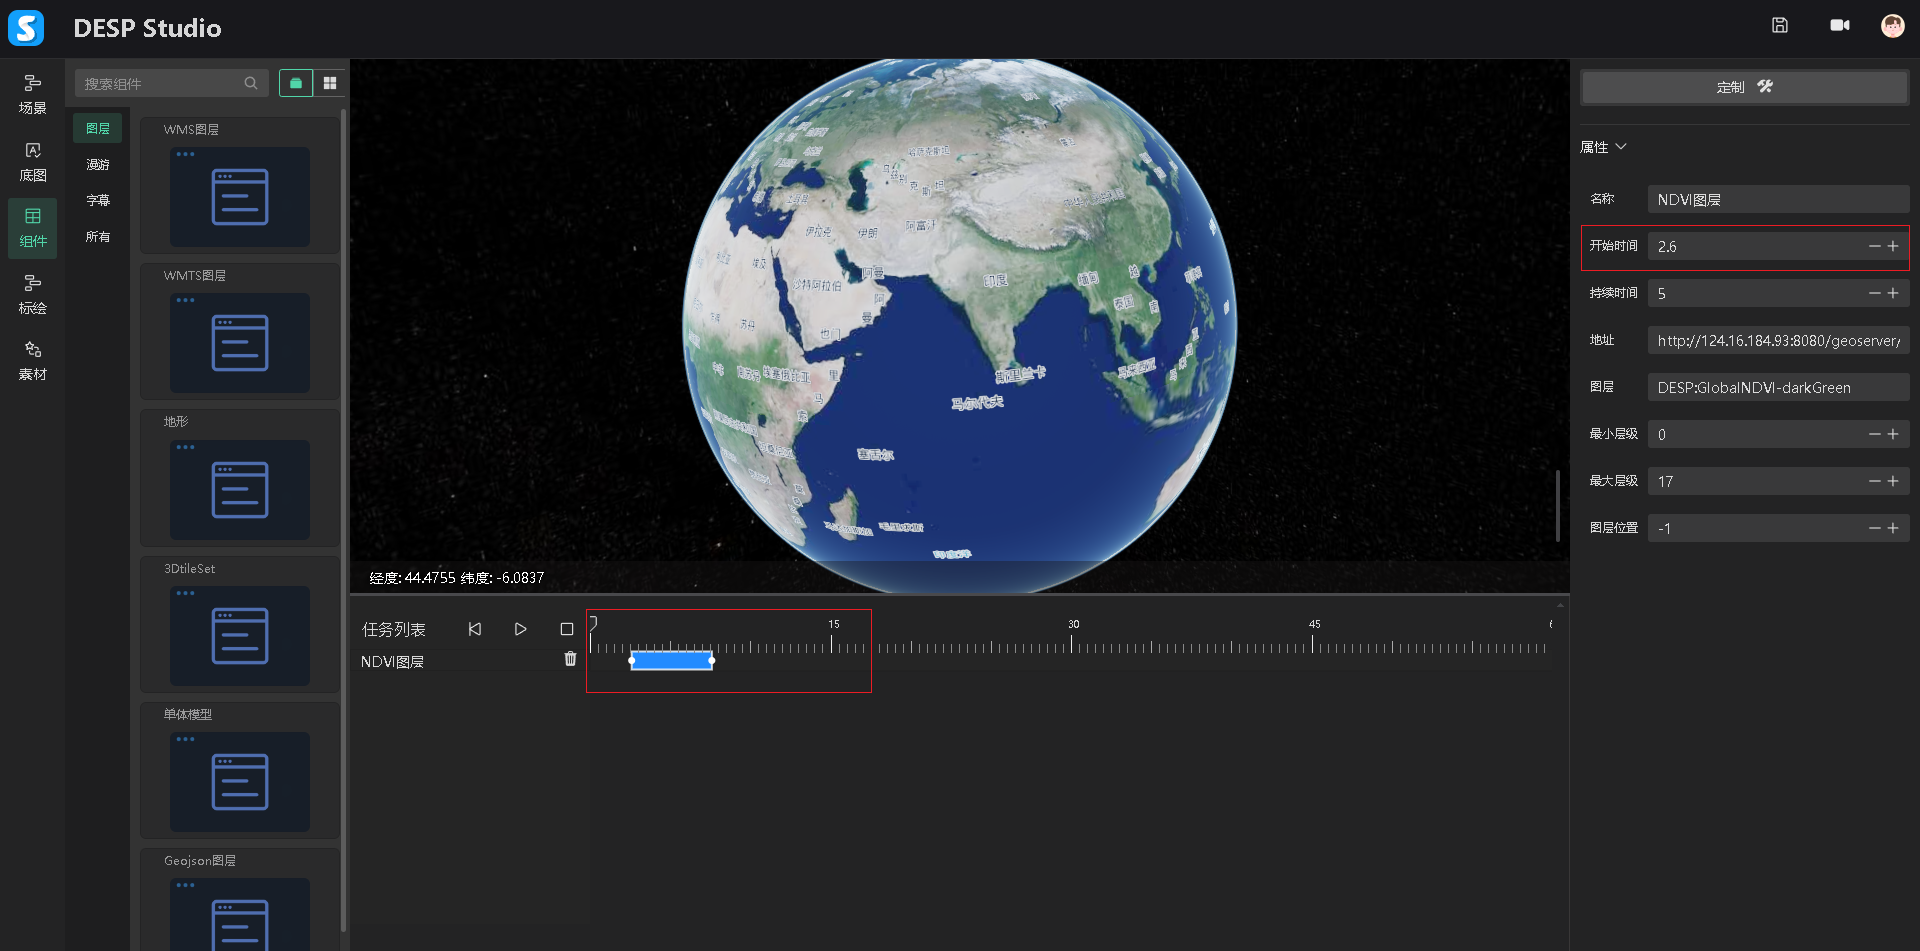Viewport: 1920px width, 951px height.
Task: Open the 底图 sidebar tab
Action: click(x=33, y=161)
